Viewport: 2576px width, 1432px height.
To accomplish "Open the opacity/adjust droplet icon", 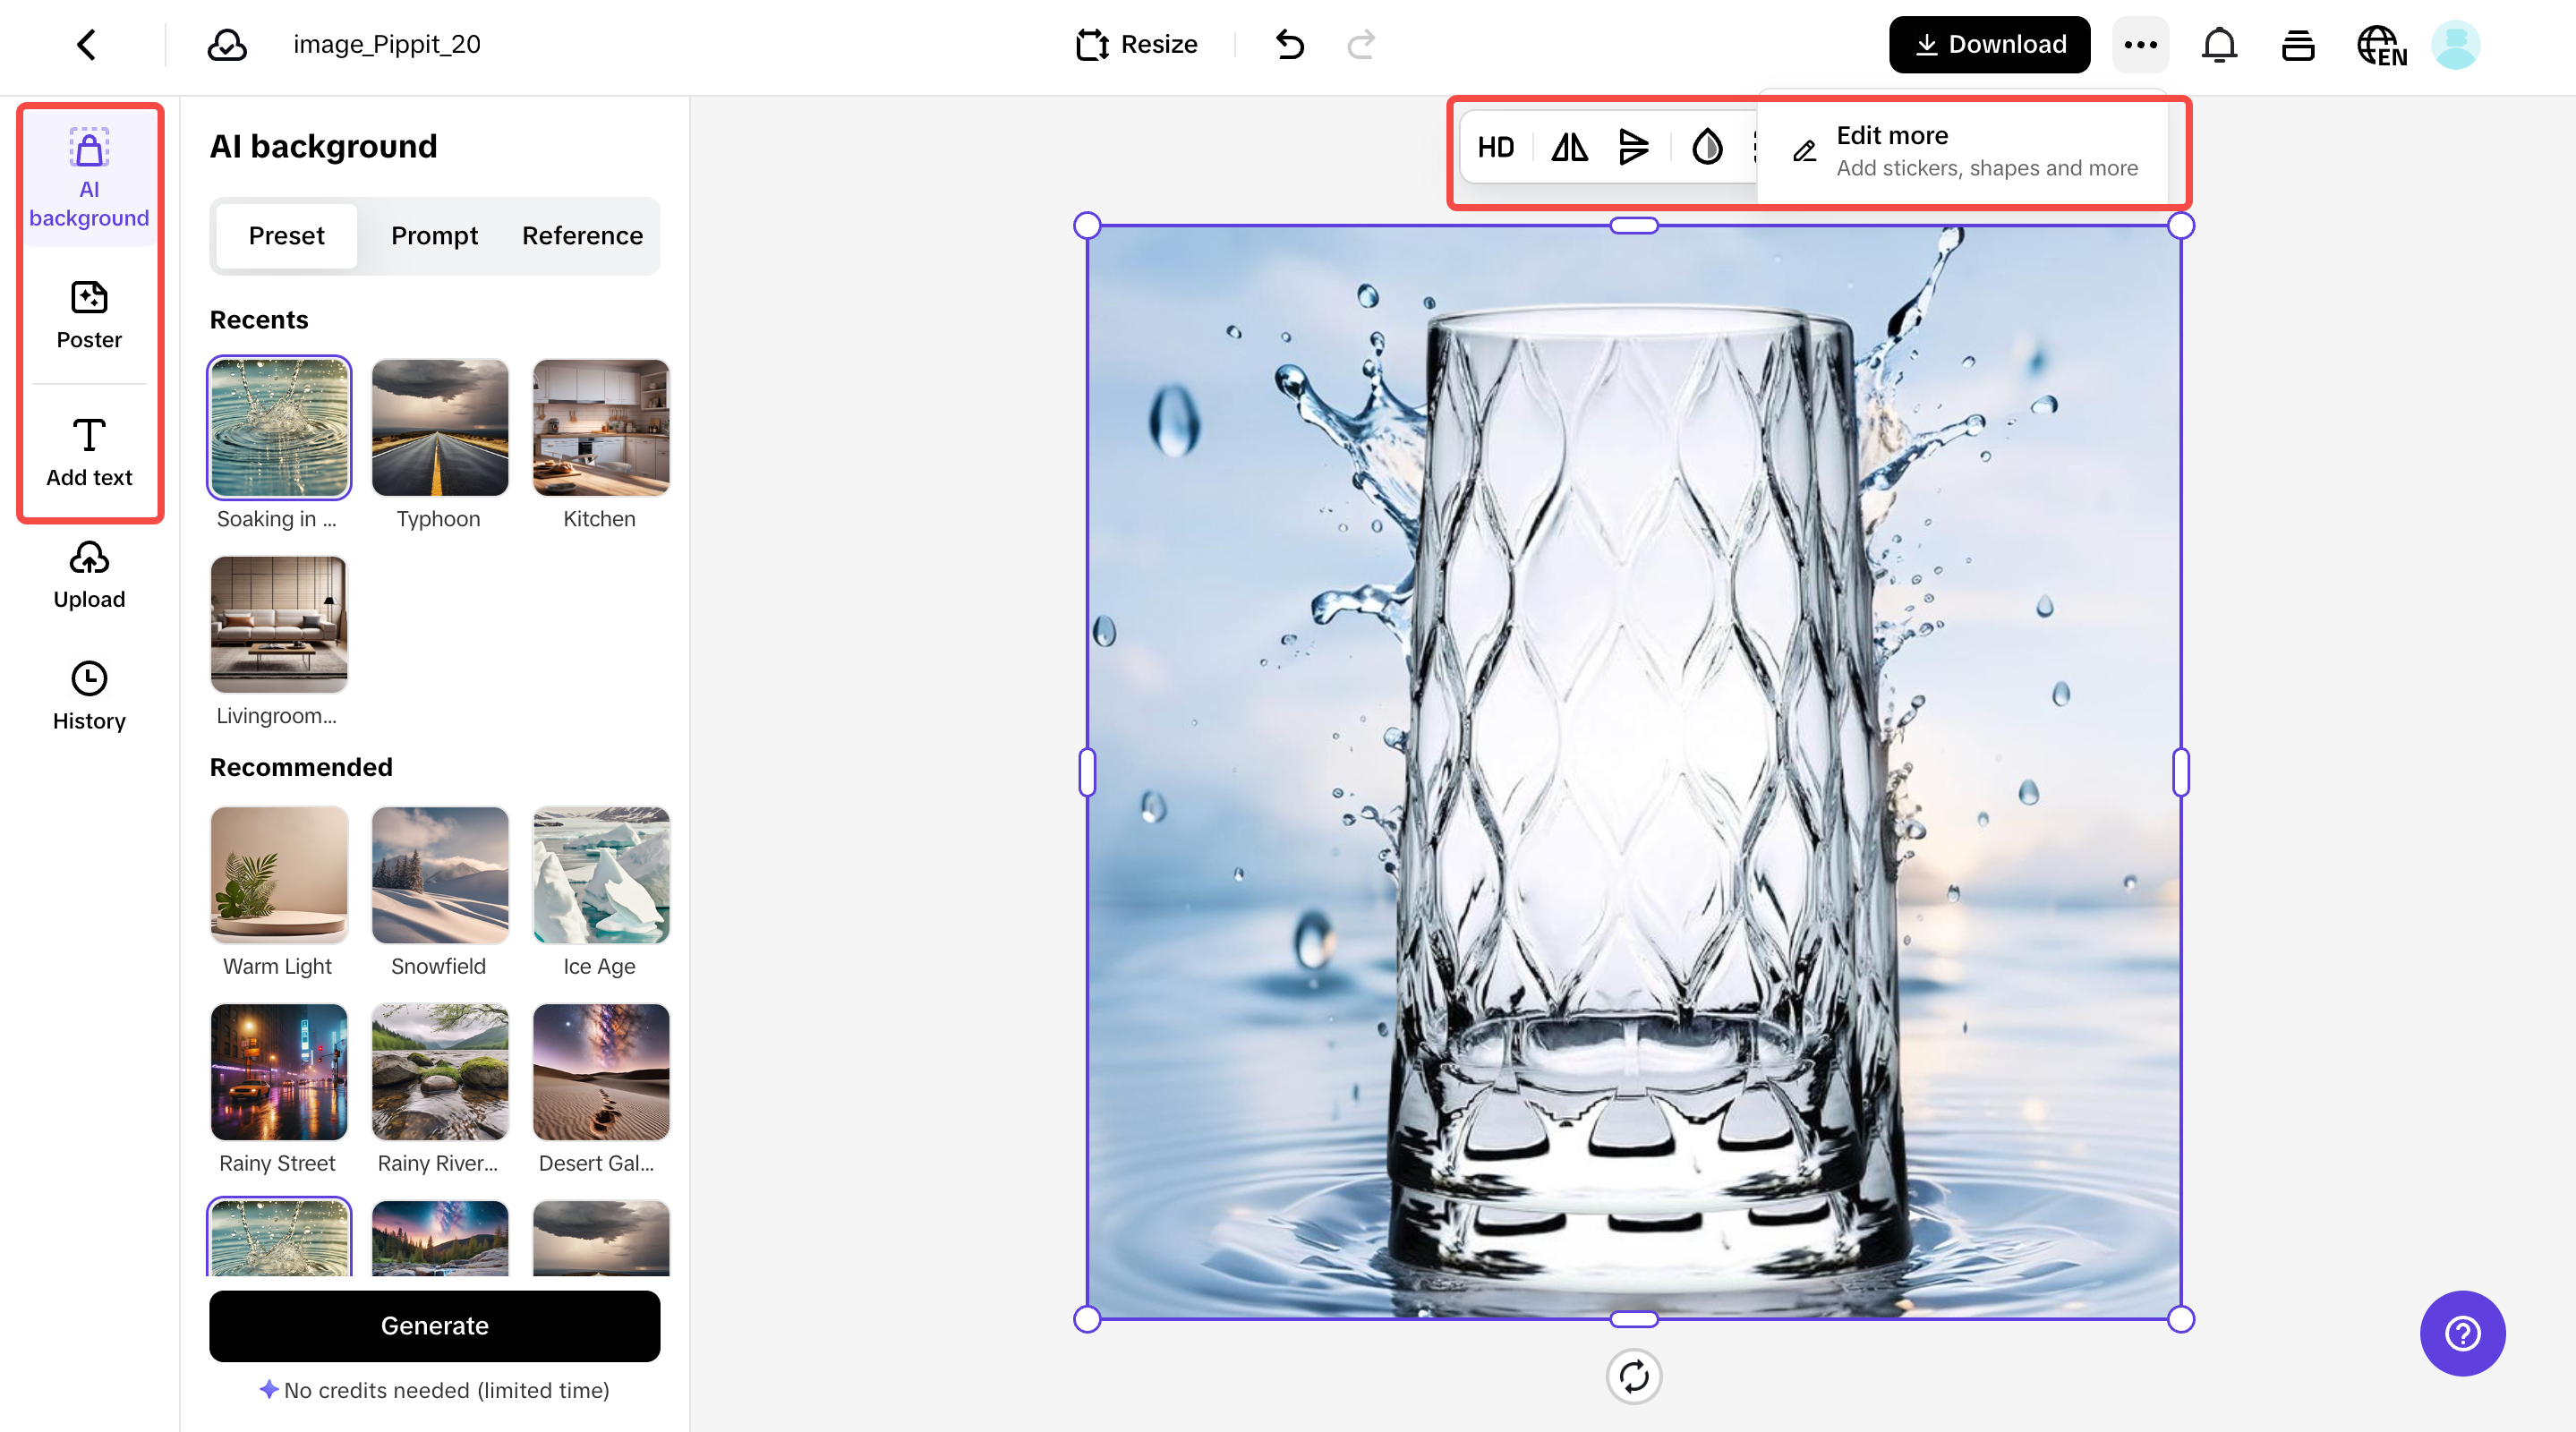I will (x=1707, y=147).
